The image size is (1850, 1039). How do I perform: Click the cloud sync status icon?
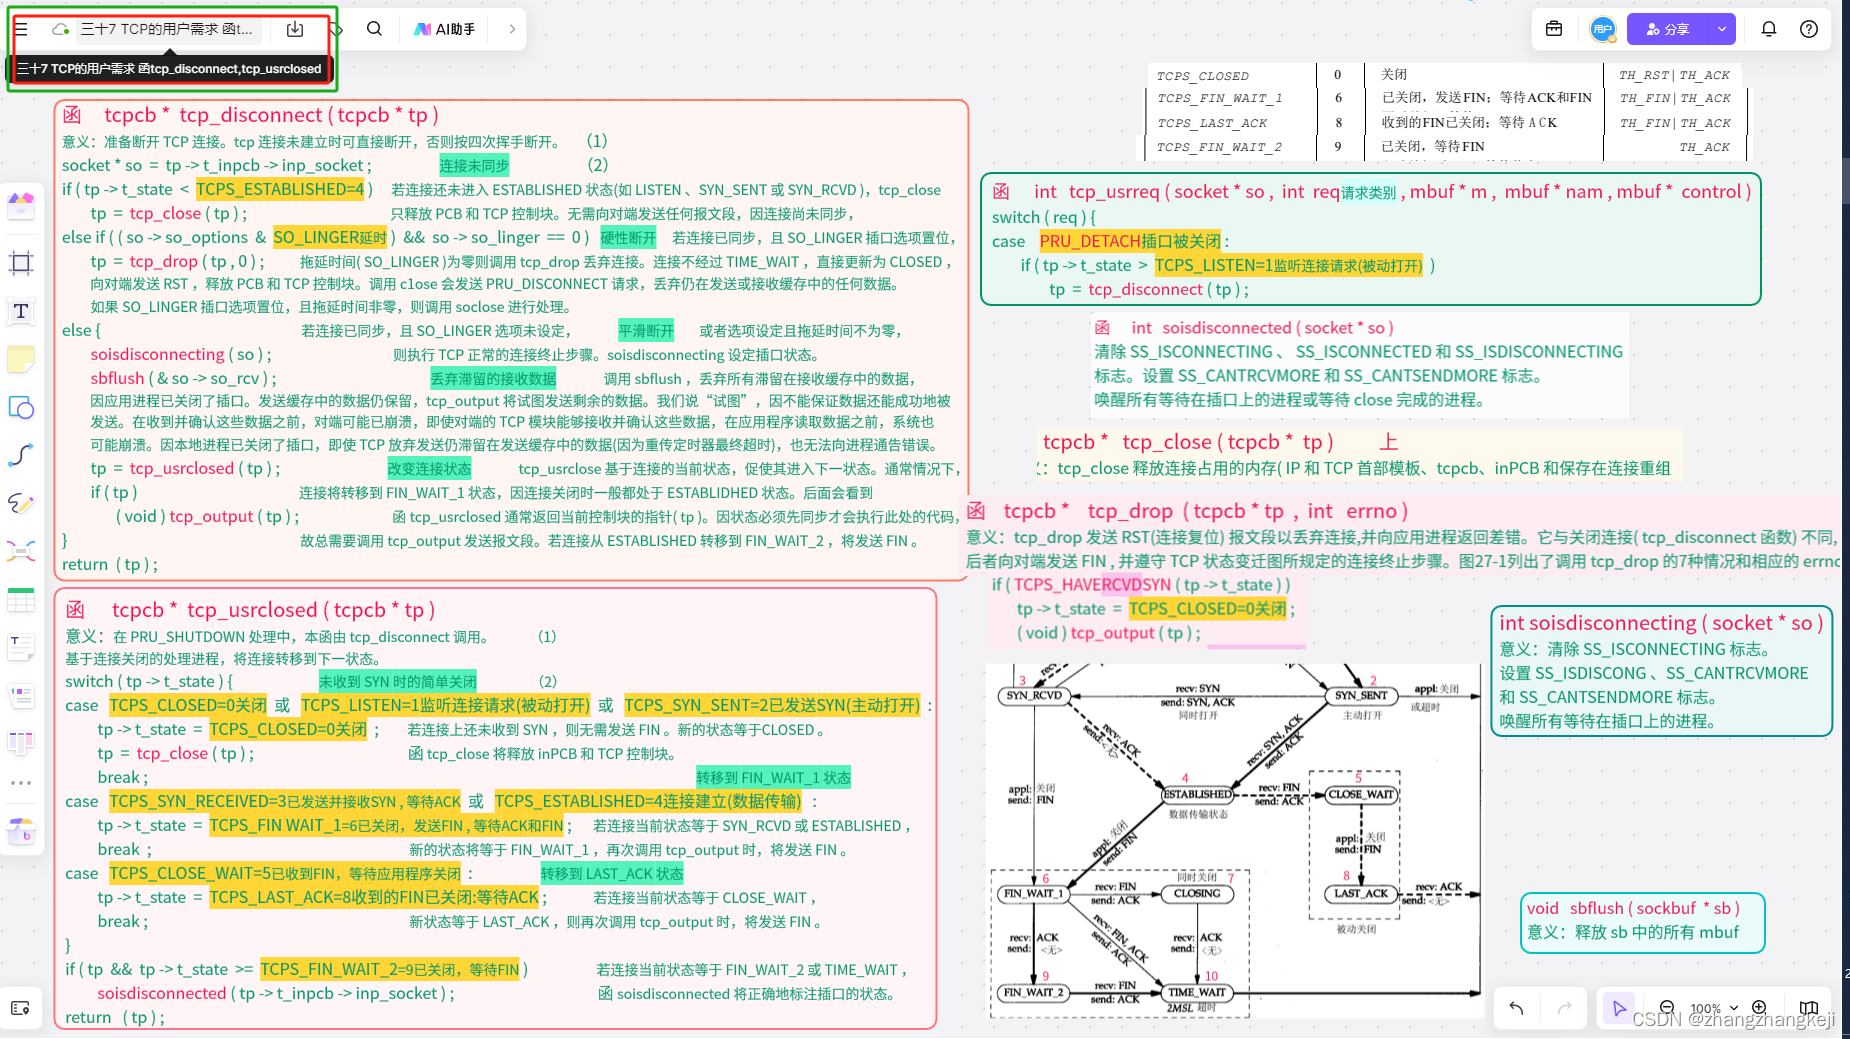[x=61, y=29]
